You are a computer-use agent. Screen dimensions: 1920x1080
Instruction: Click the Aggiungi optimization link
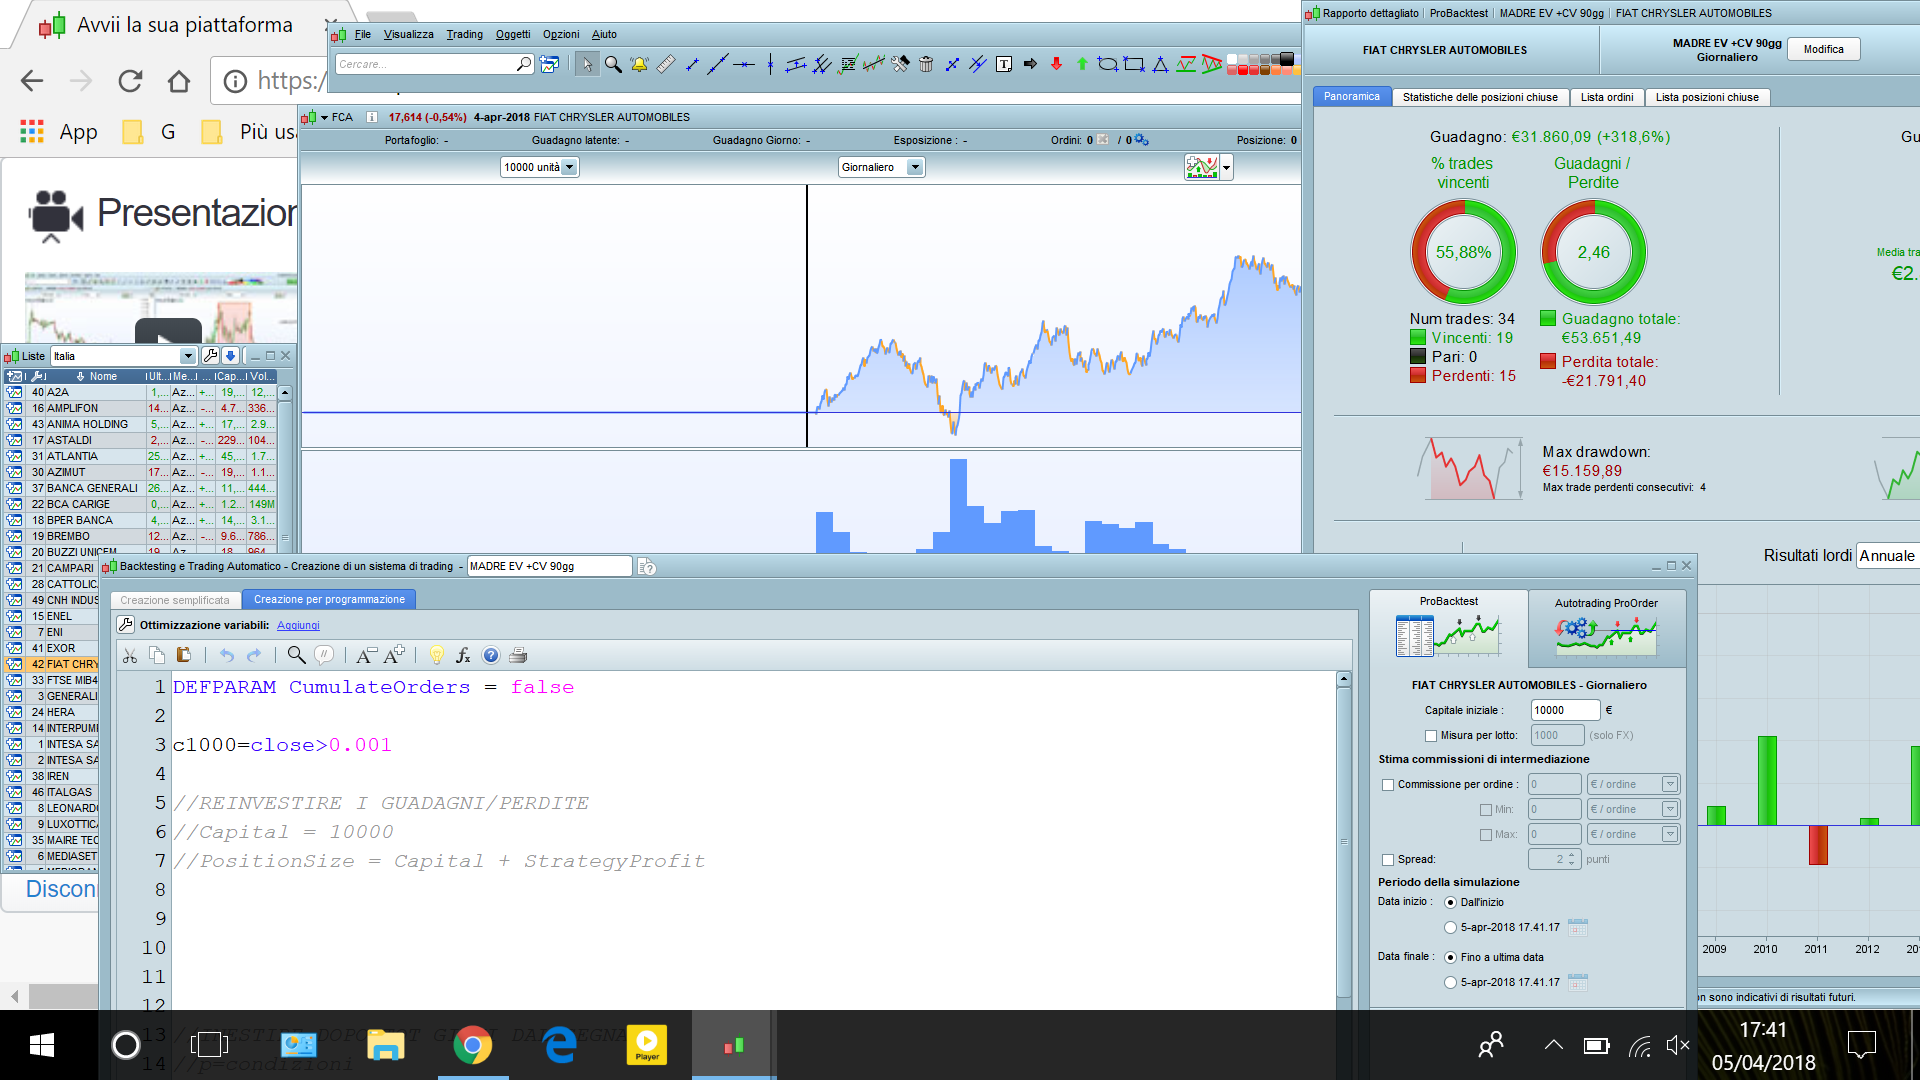(x=298, y=625)
